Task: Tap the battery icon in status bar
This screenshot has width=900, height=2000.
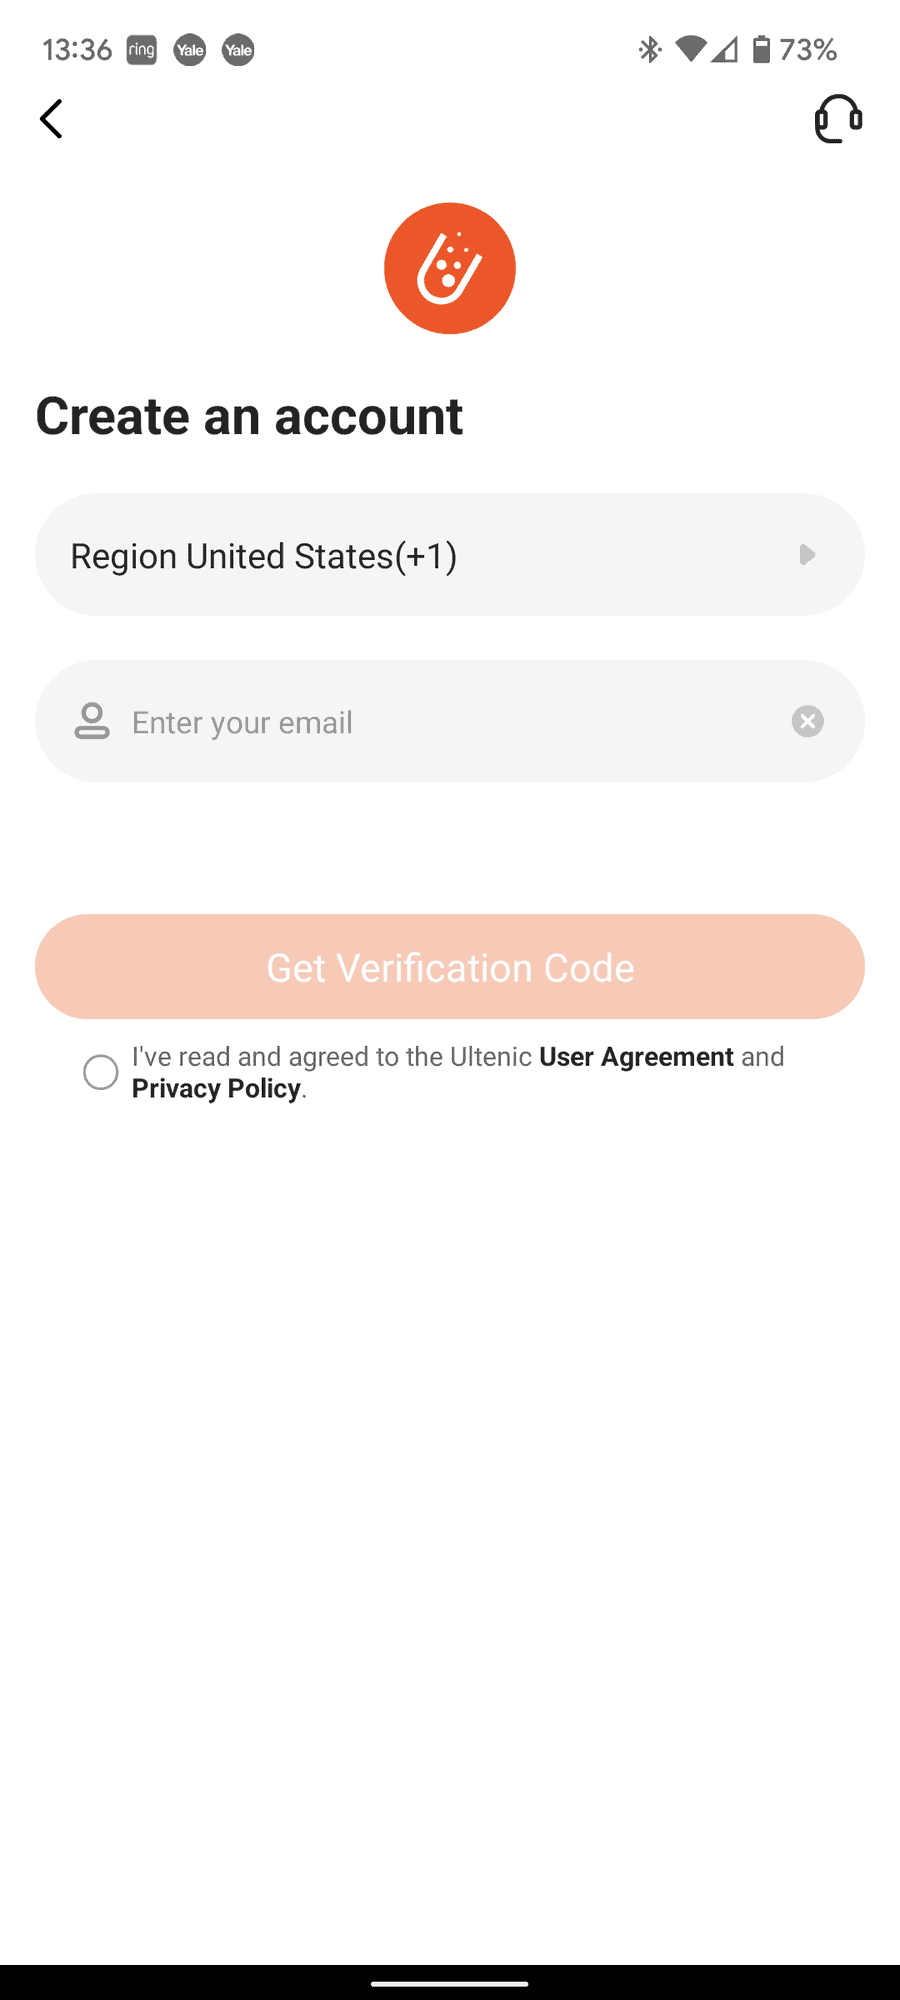Action: [762, 49]
